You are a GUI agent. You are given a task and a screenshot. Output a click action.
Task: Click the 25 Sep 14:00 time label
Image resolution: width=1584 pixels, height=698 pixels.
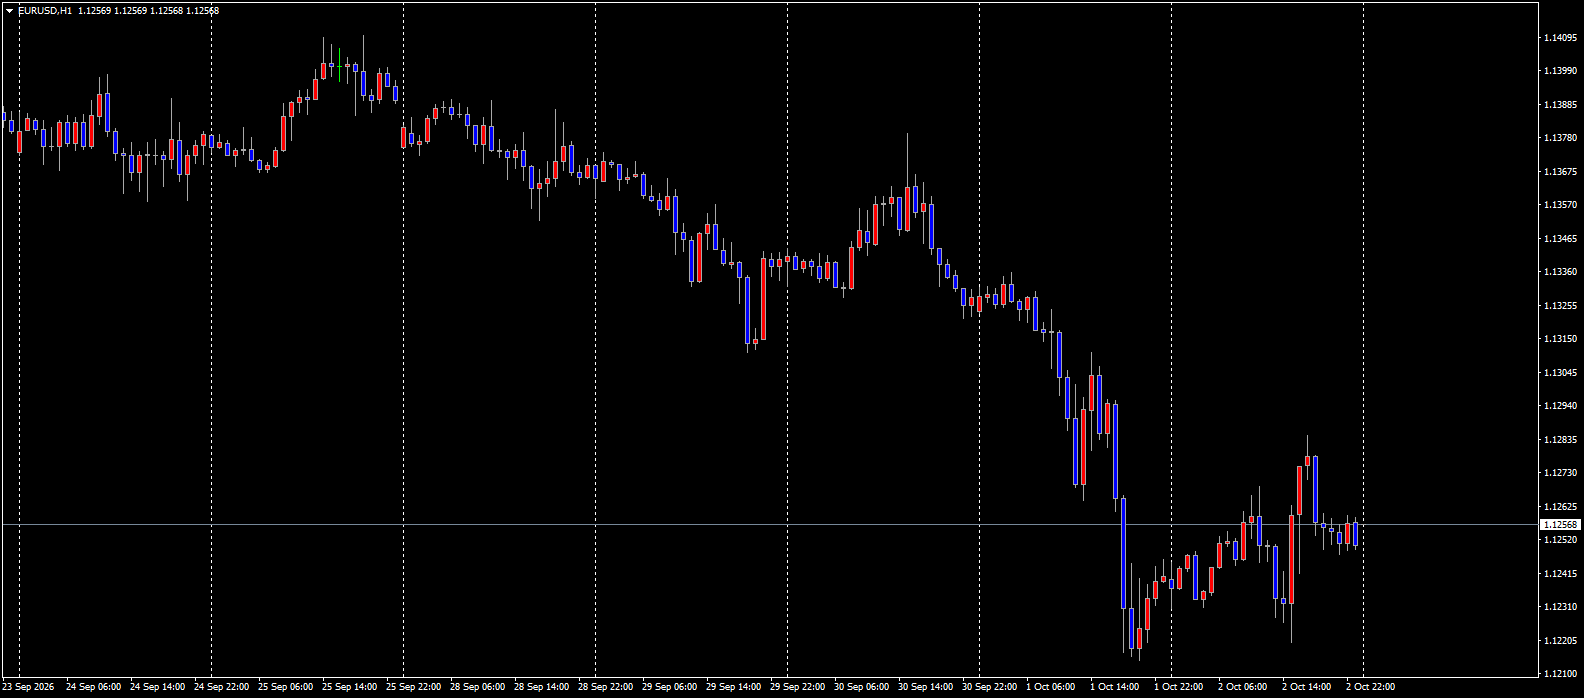coord(349,687)
